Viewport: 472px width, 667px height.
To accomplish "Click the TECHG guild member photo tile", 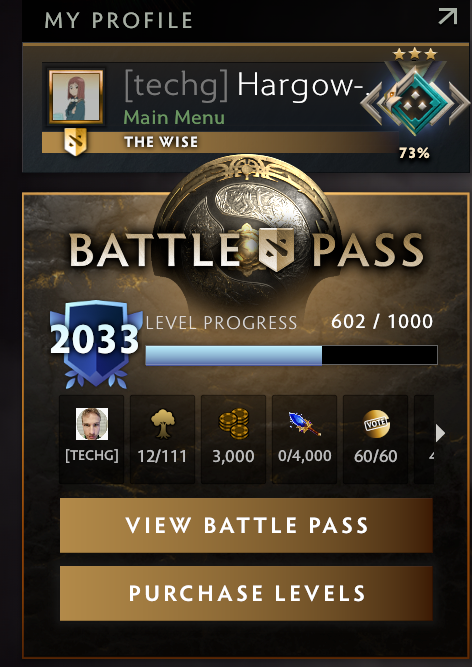I will [x=91, y=439].
